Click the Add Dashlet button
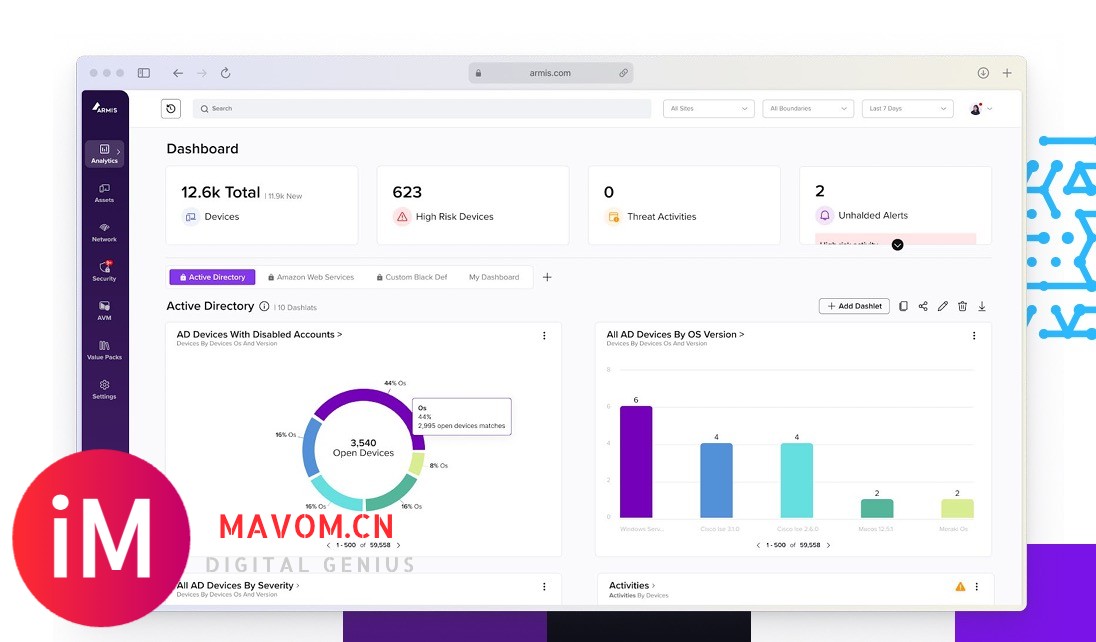1096x642 pixels. pos(854,306)
